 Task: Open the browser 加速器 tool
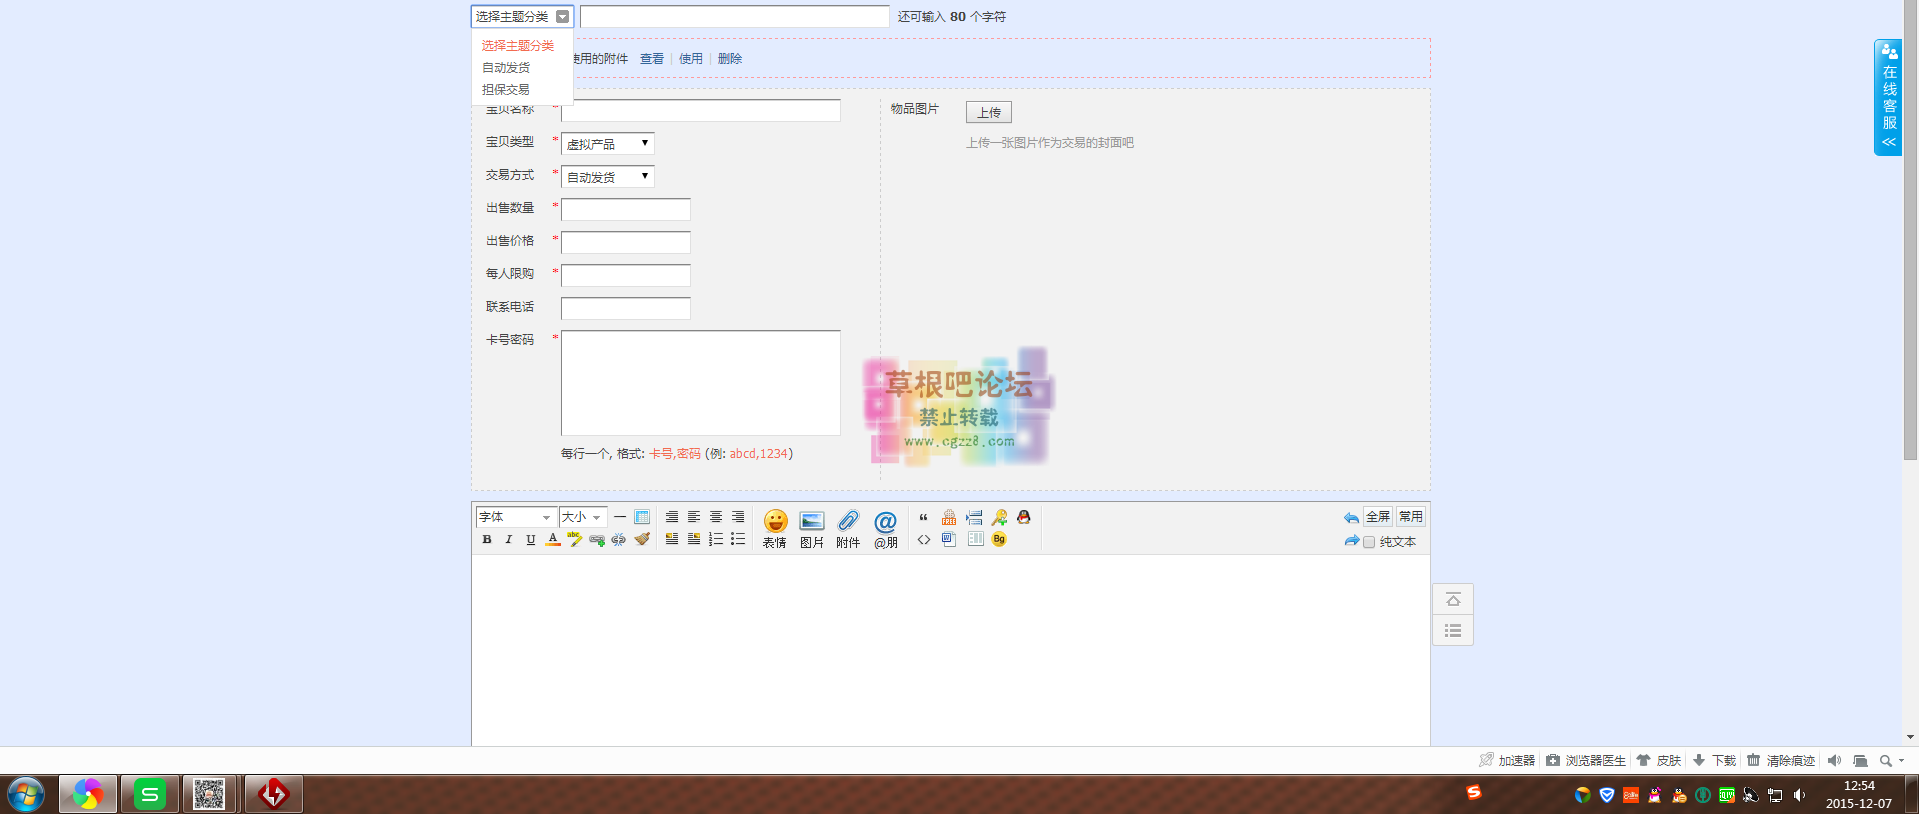pos(1507,761)
